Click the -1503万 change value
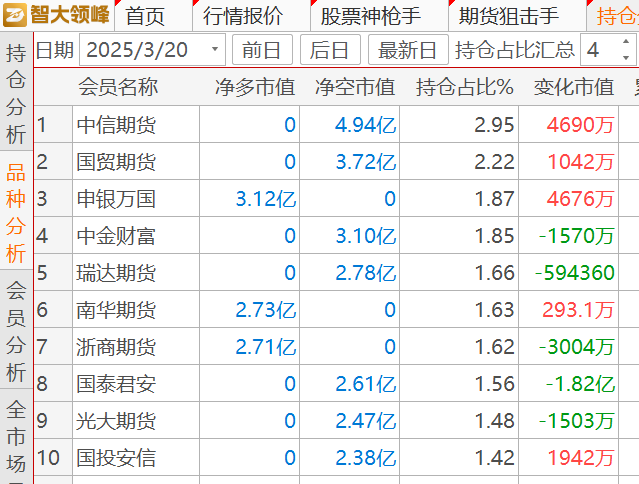Screen dimensions: 639x484 point(576,421)
